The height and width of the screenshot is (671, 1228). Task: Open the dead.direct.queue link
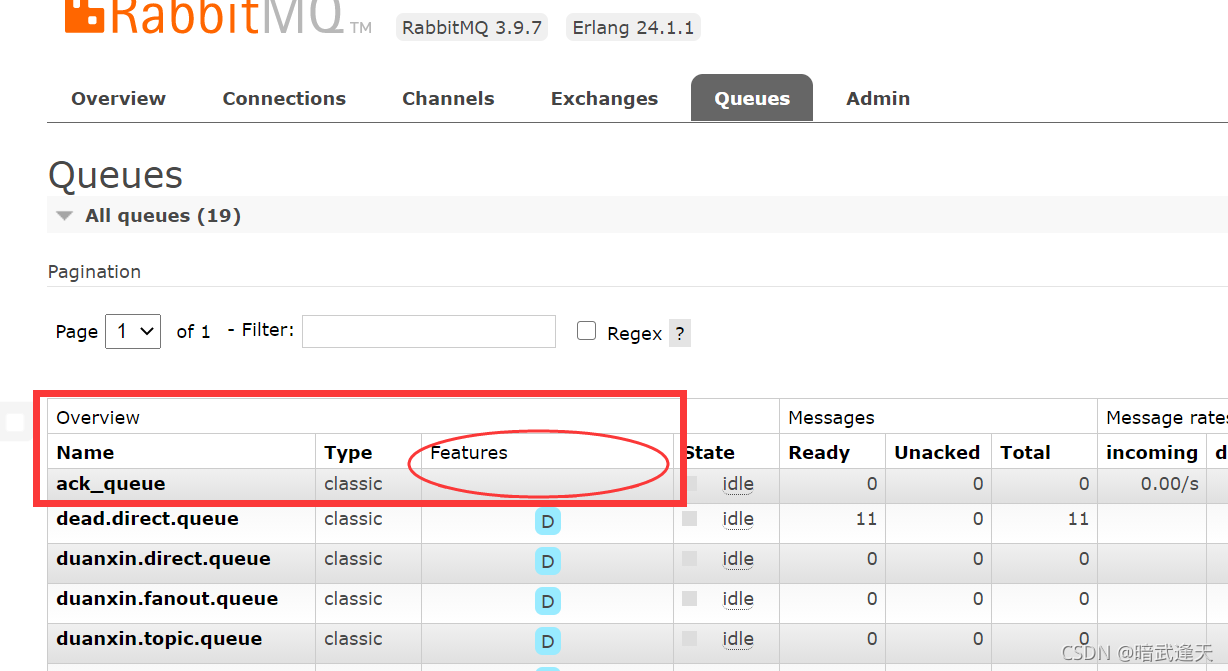[x=147, y=519]
